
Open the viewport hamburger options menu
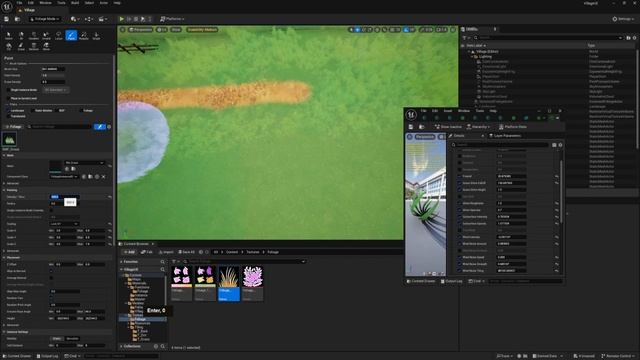(122, 30)
